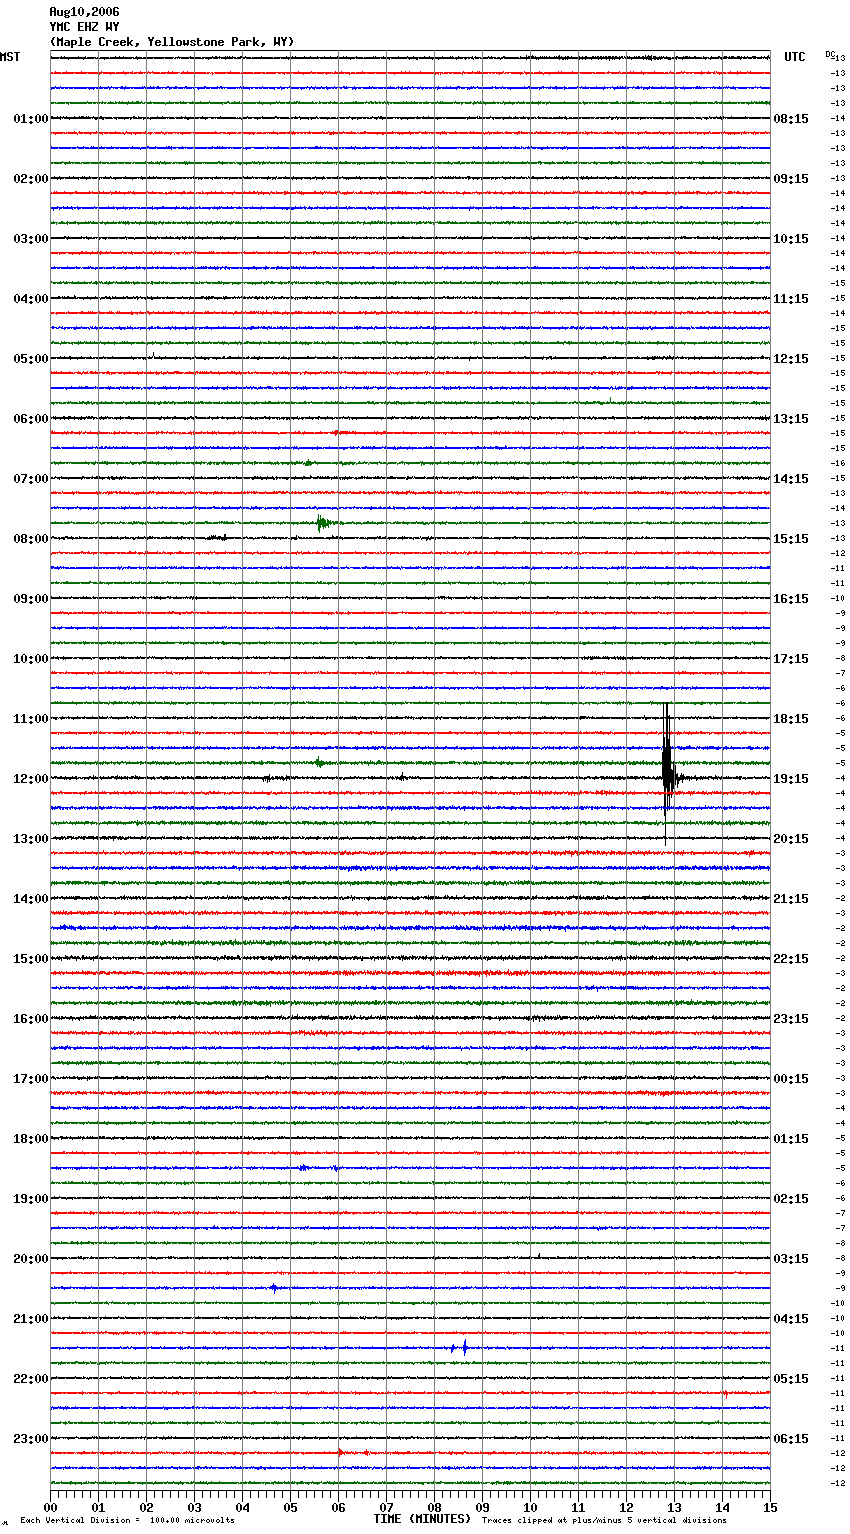
Task: Select the 14:00 MST row label
Action: click(x=31, y=899)
